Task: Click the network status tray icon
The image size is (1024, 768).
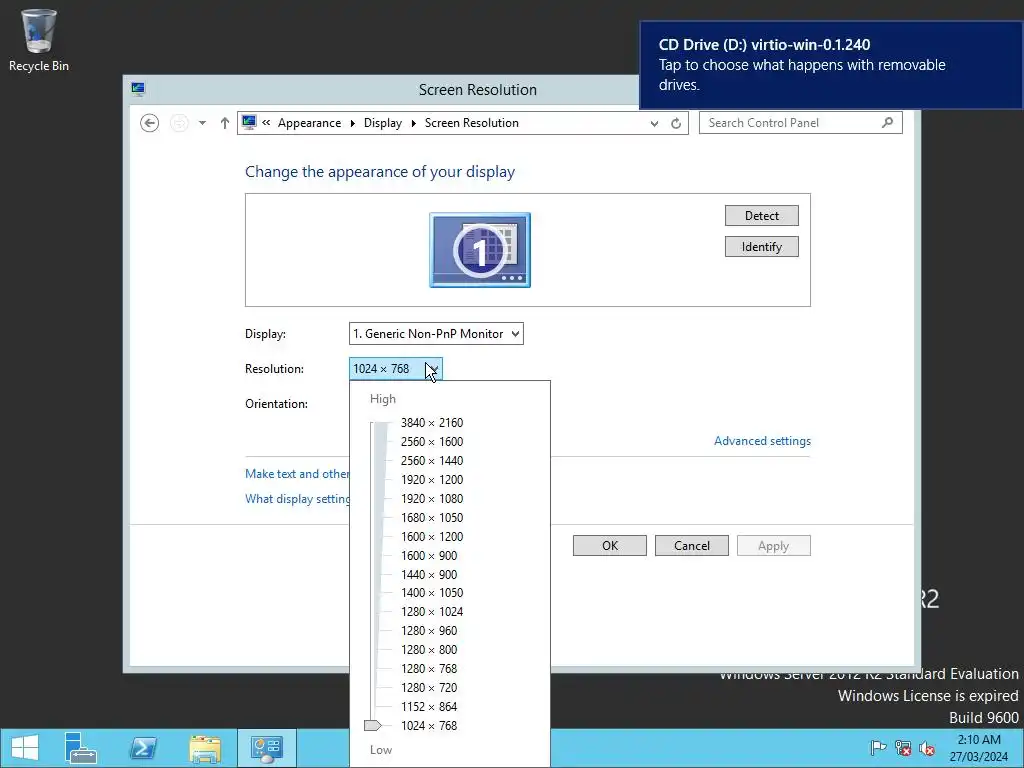Action: tap(903, 748)
